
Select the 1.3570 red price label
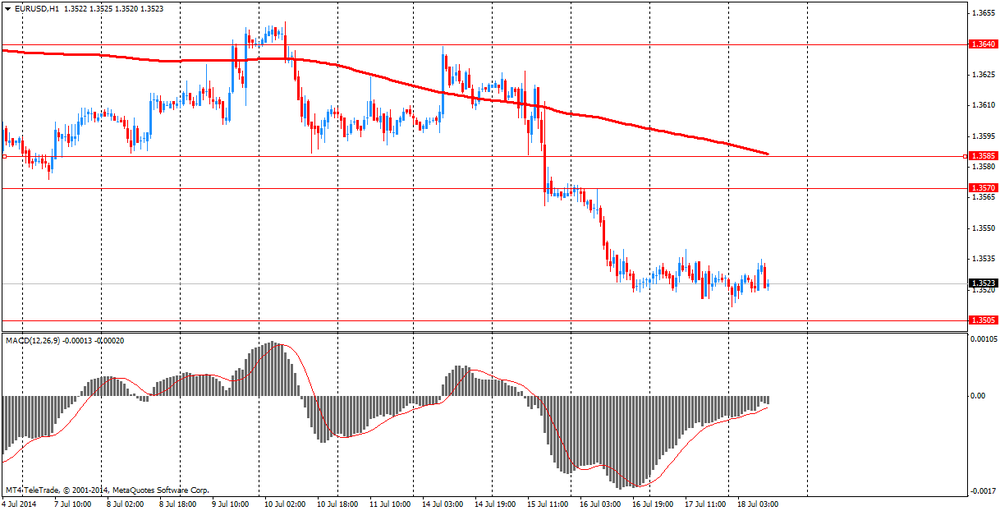pyautogui.click(x=980, y=188)
